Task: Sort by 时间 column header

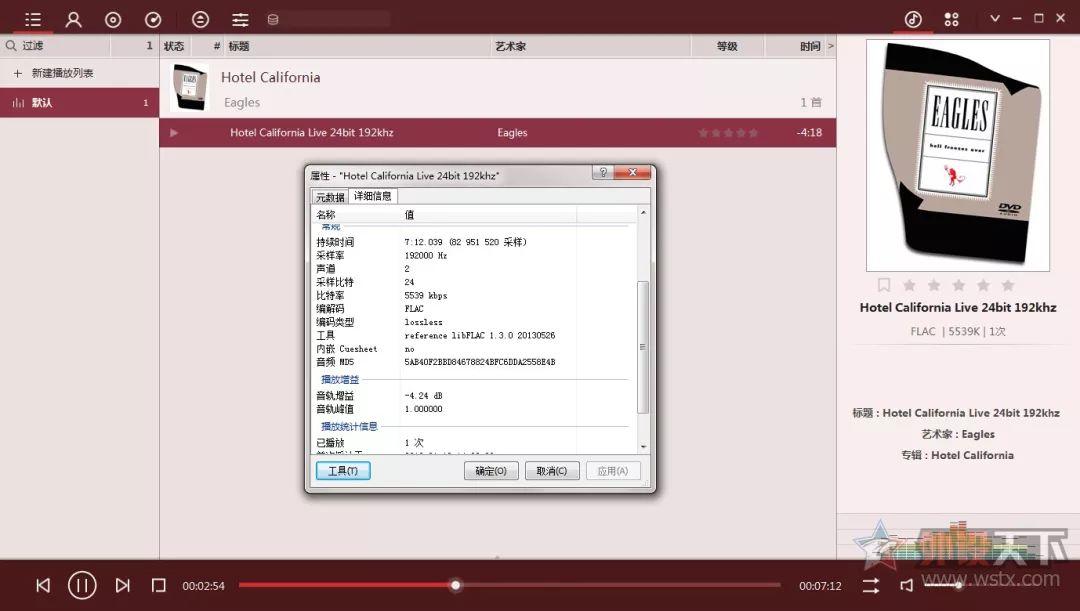Action: (810, 46)
